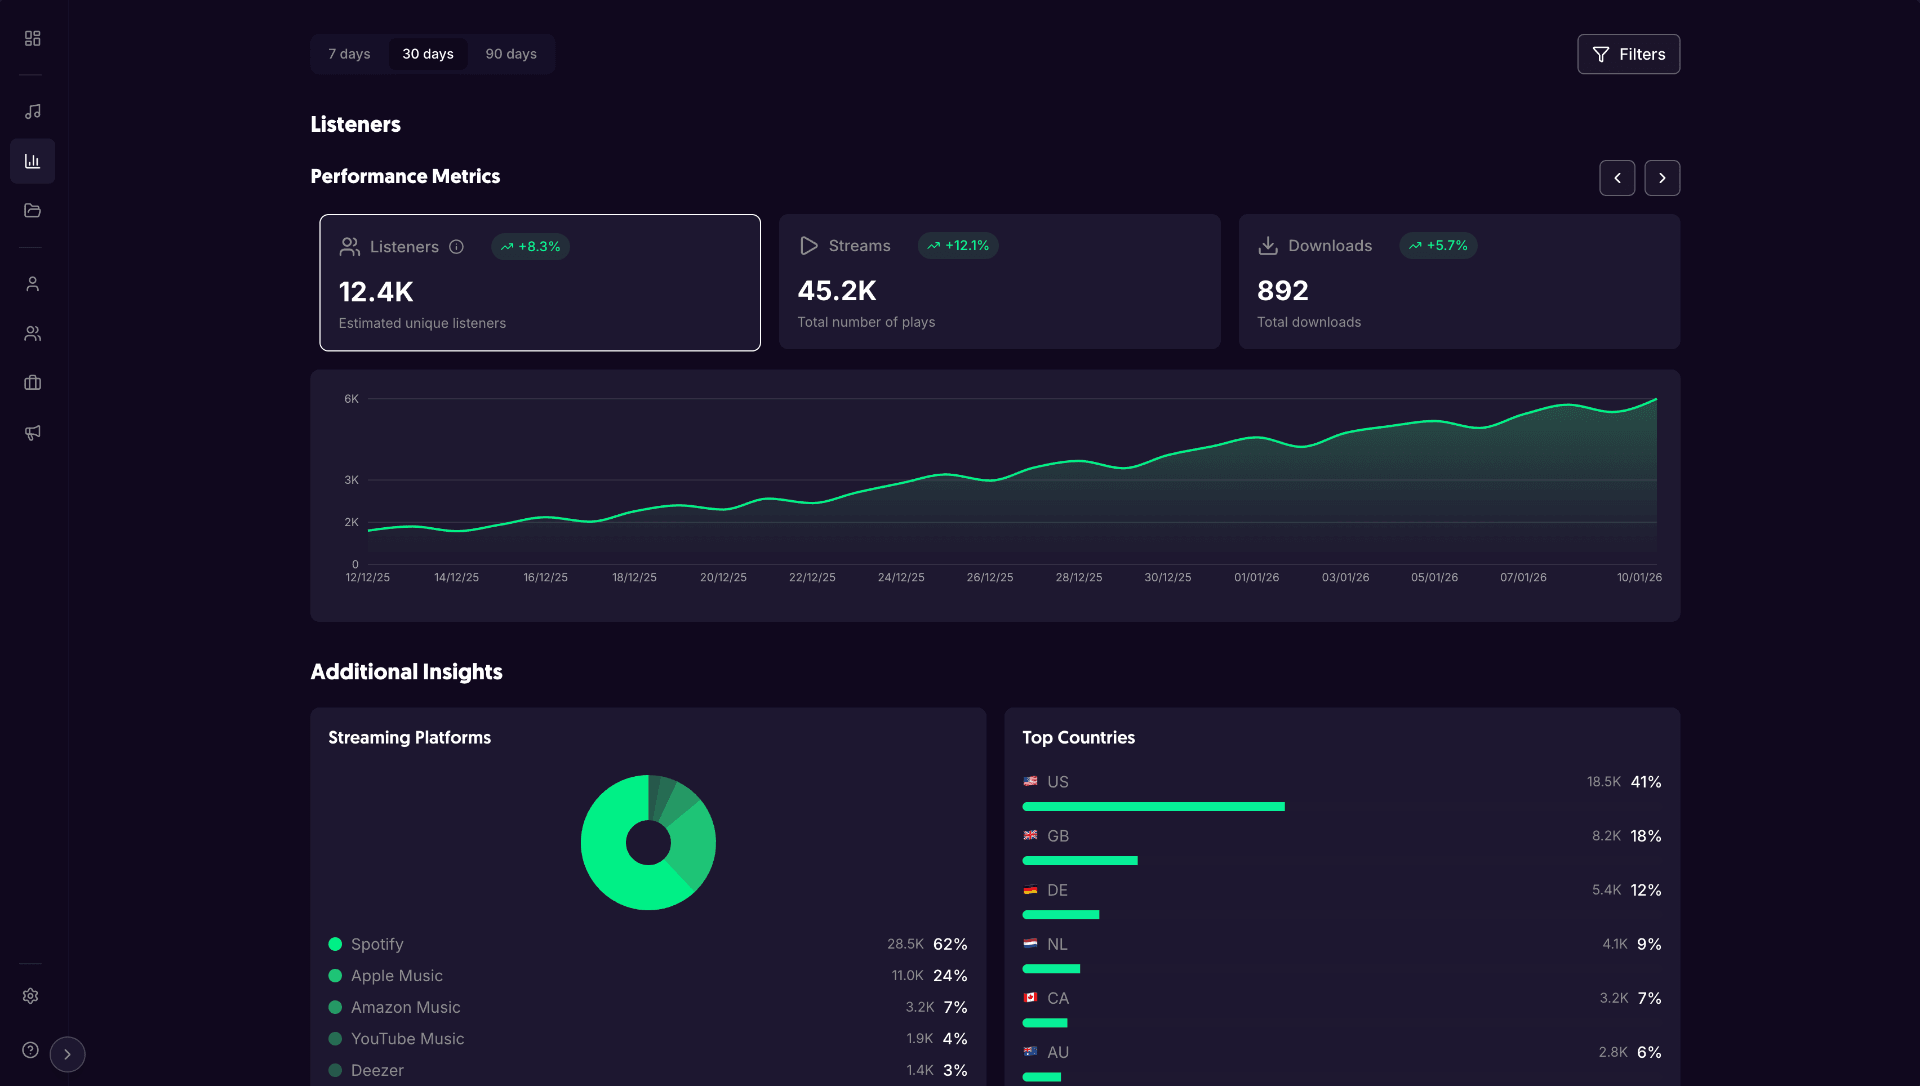Click the NL flag icon

(1030, 943)
